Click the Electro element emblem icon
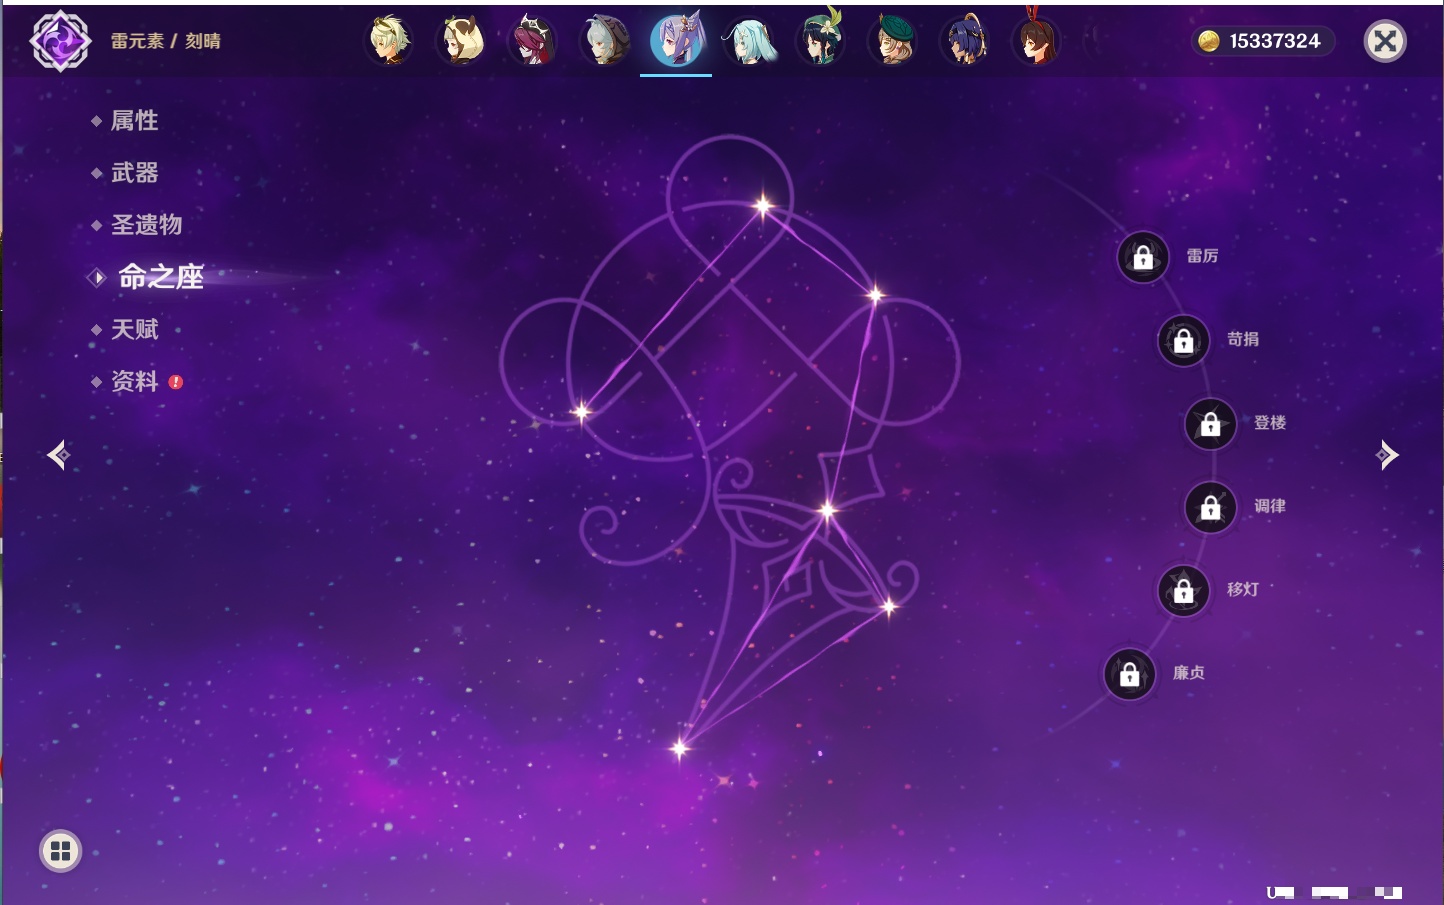1444x905 pixels. point(60,41)
